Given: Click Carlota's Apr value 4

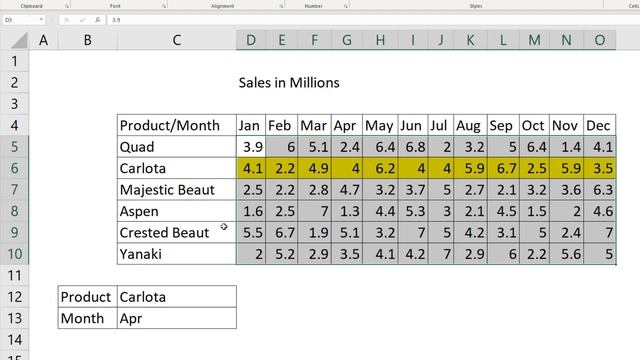Looking at the screenshot, I should pos(347,168).
